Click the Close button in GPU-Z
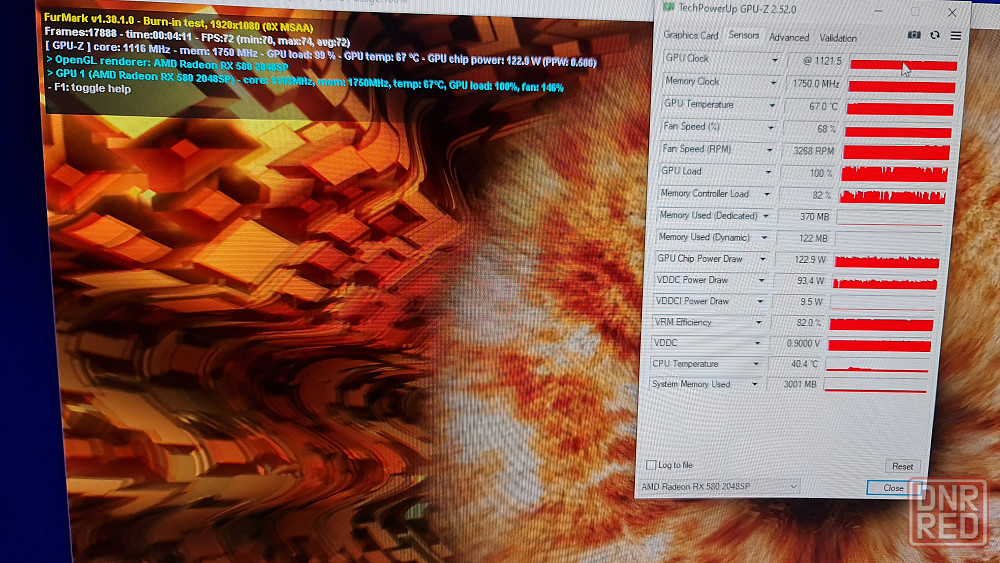This screenshot has height=563, width=1000. click(x=893, y=488)
